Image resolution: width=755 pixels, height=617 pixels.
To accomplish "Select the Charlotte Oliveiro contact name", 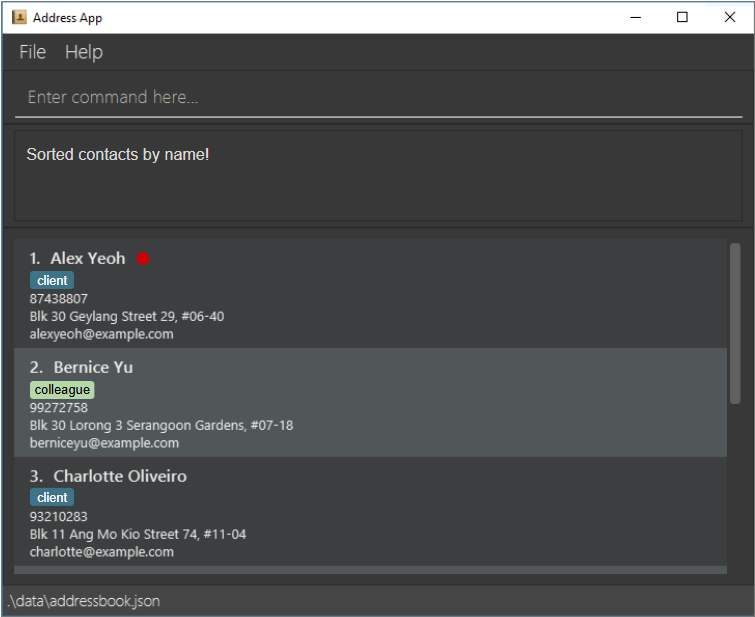I will (x=120, y=476).
